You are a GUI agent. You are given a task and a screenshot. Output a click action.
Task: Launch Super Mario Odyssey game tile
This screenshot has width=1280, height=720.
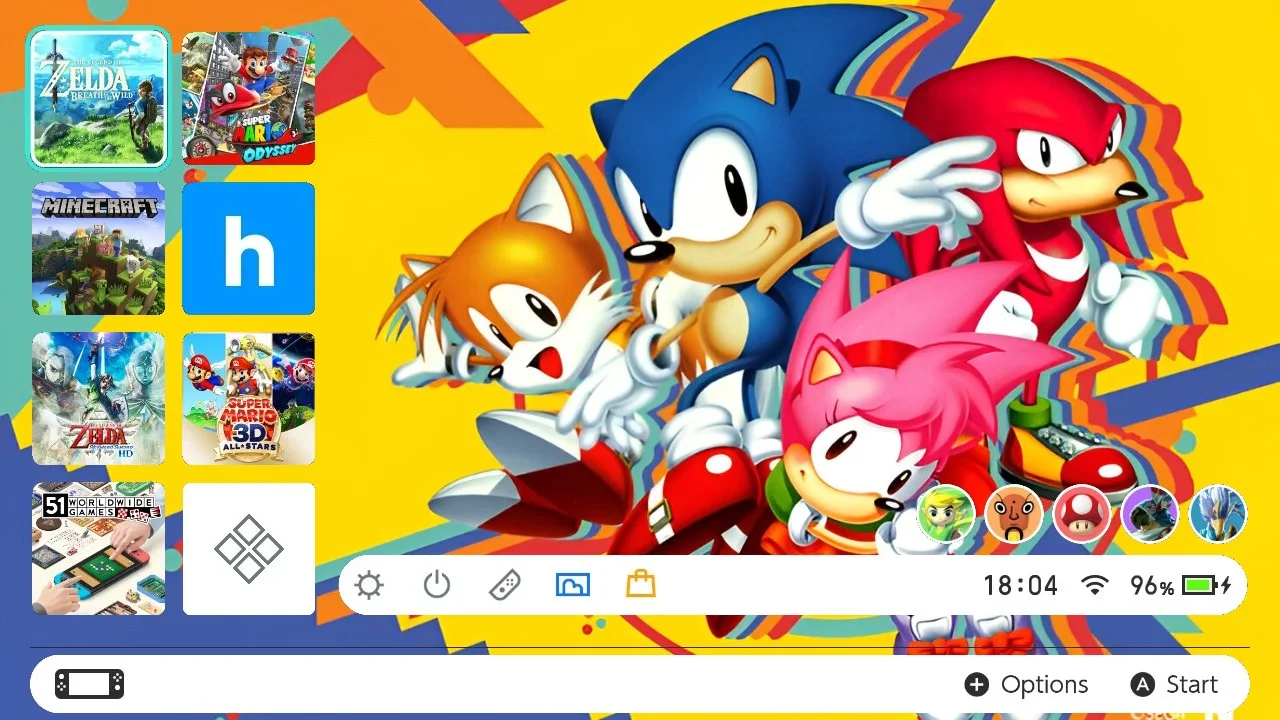click(249, 98)
